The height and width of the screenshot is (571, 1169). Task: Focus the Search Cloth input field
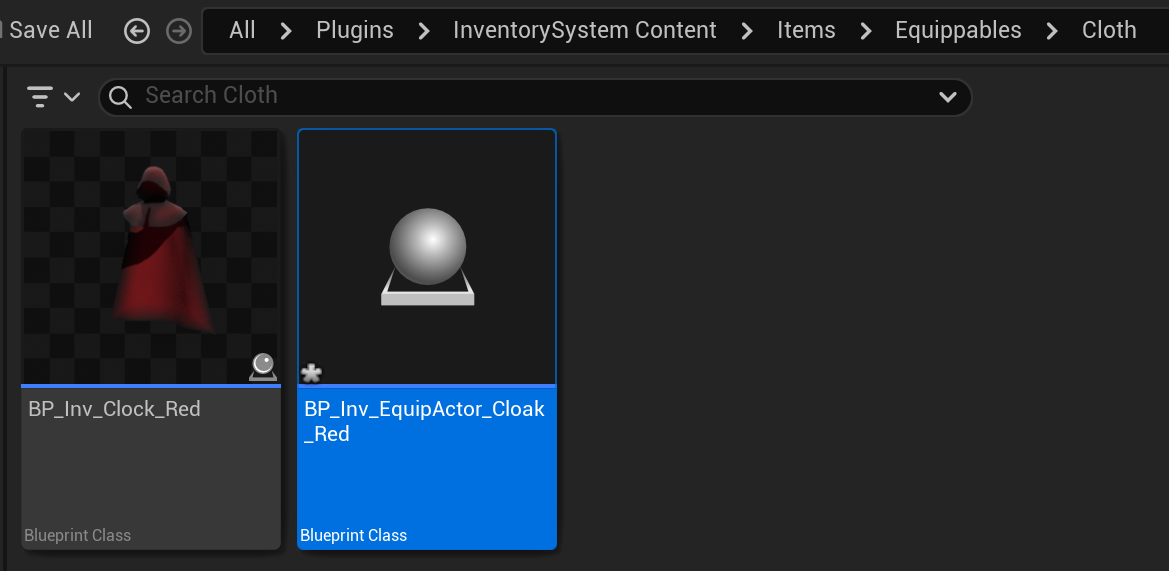[530, 96]
